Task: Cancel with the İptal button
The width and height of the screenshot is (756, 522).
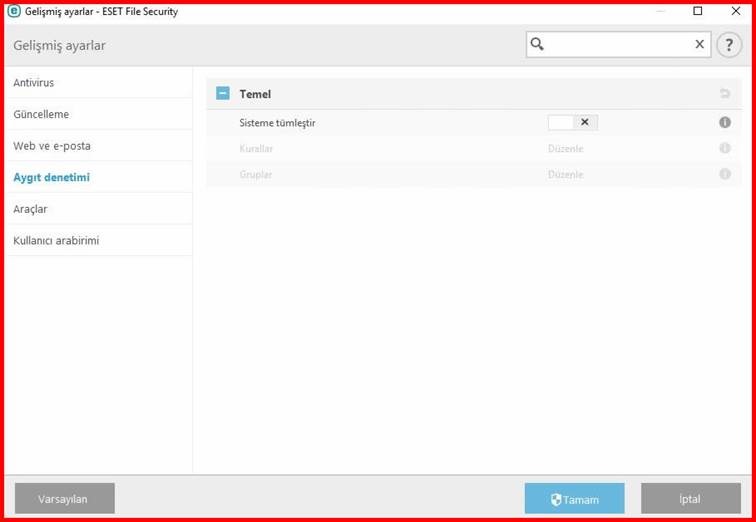Action: [690, 498]
